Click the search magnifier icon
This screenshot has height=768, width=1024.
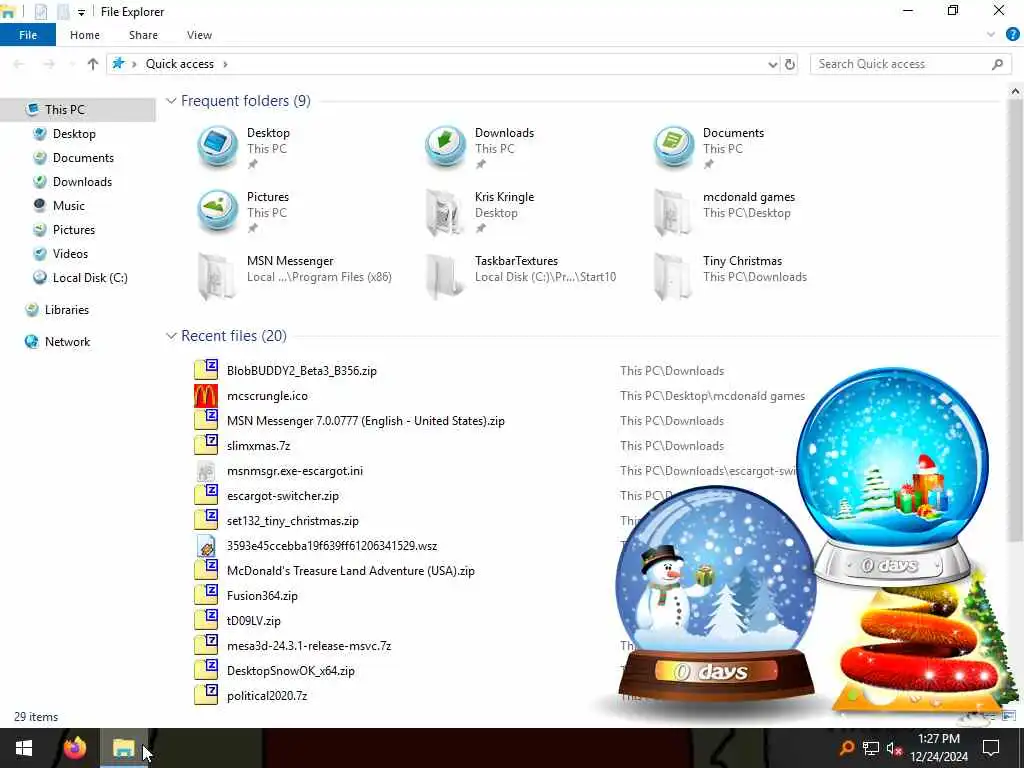pos(997,64)
